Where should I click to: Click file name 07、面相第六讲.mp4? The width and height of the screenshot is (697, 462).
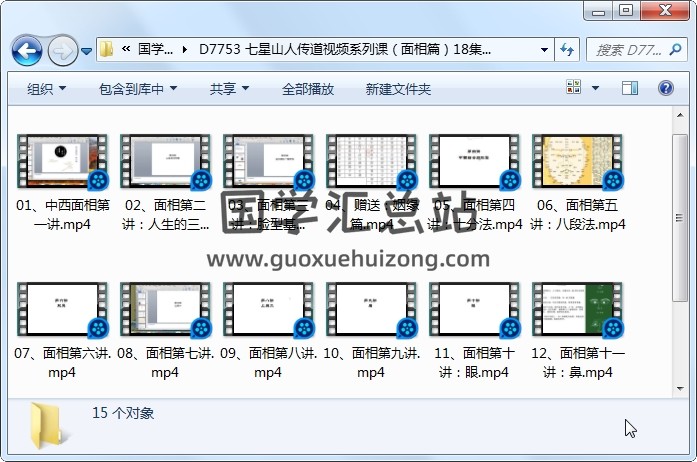[x=62, y=362]
